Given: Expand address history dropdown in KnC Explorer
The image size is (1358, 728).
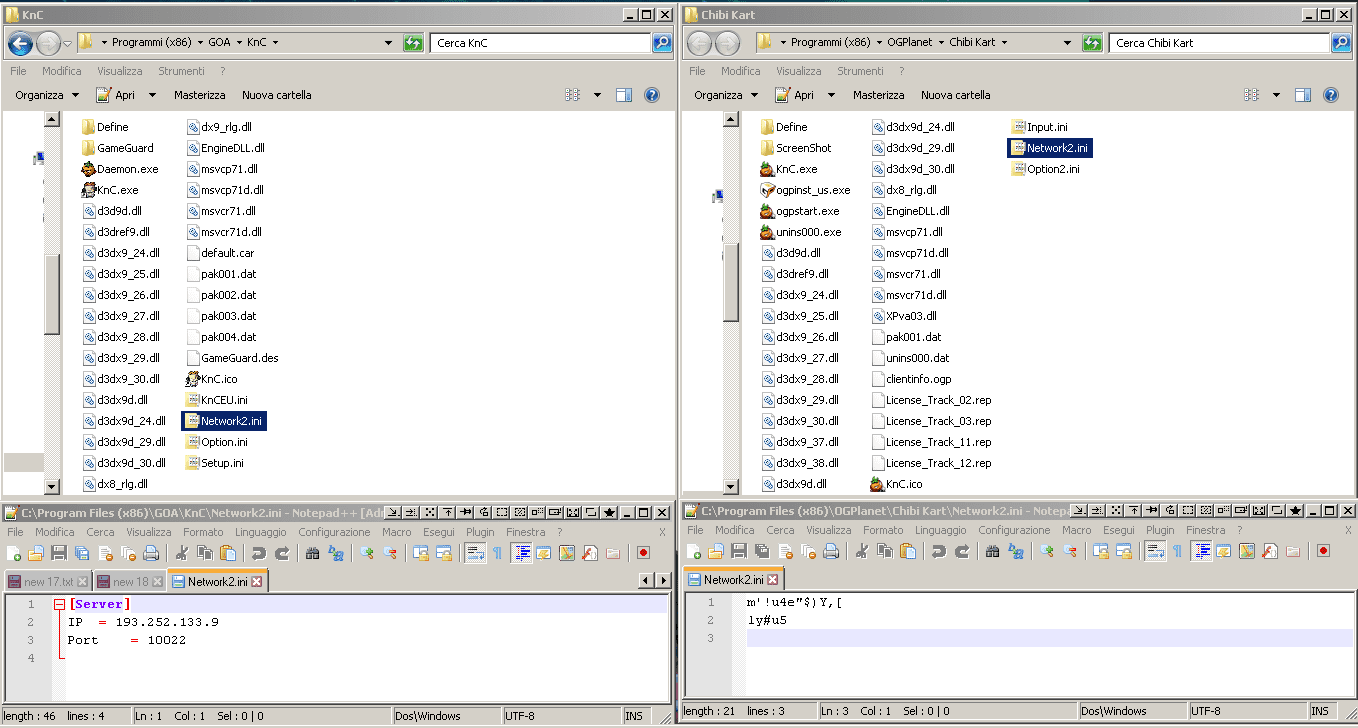Looking at the screenshot, I should [x=388, y=43].
